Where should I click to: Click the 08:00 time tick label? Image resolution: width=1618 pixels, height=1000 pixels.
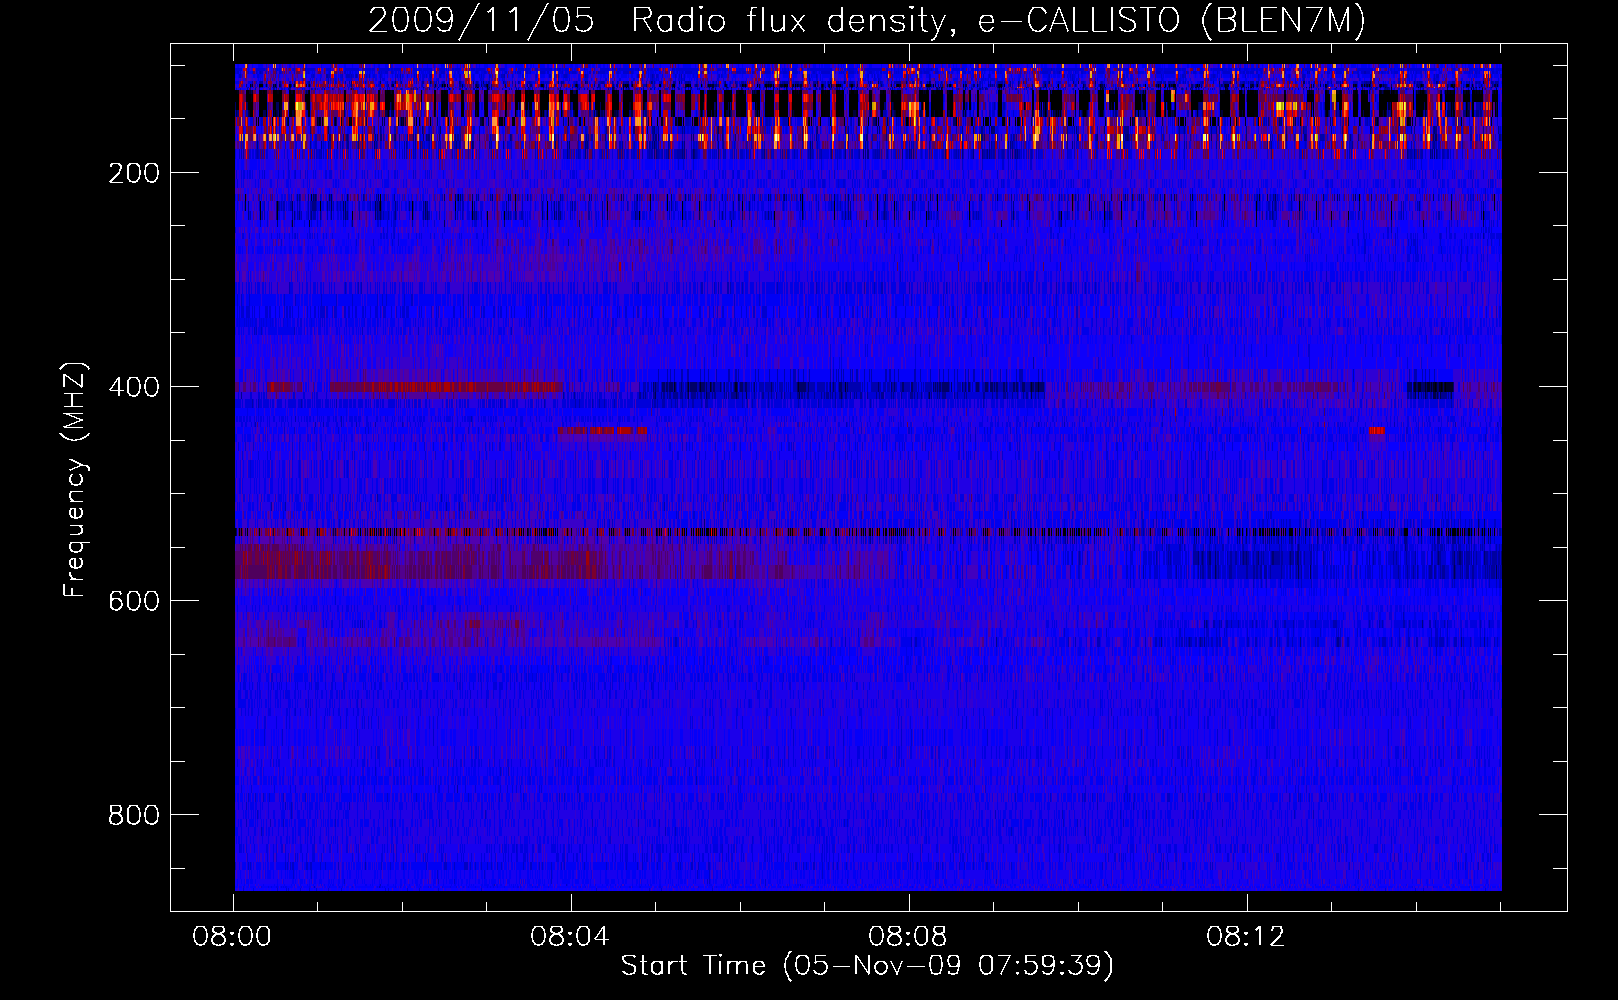[x=233, y=937]
